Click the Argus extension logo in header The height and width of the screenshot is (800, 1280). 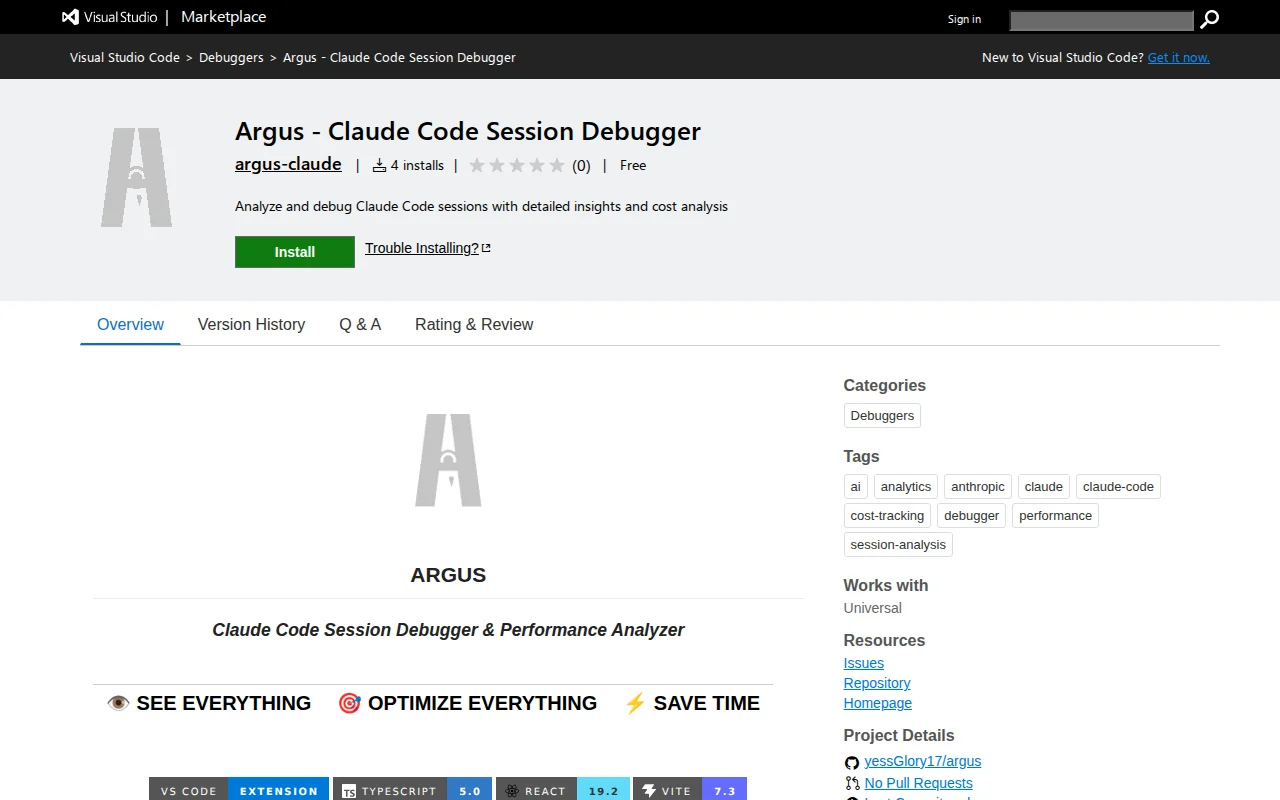tap(137, 177)
